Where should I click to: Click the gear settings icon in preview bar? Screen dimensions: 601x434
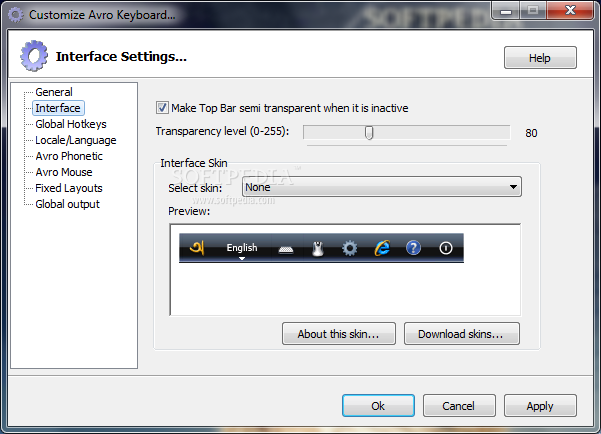tap(350, 248)
